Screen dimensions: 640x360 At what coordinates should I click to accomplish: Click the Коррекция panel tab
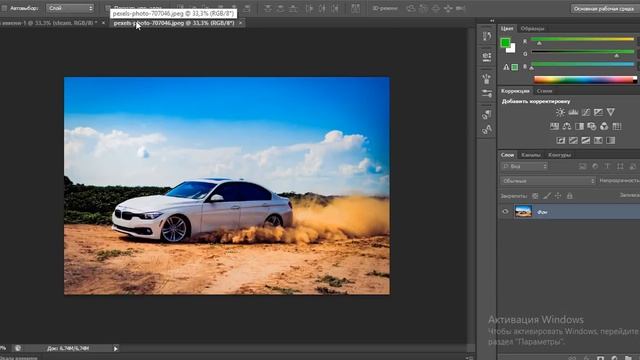515,91
